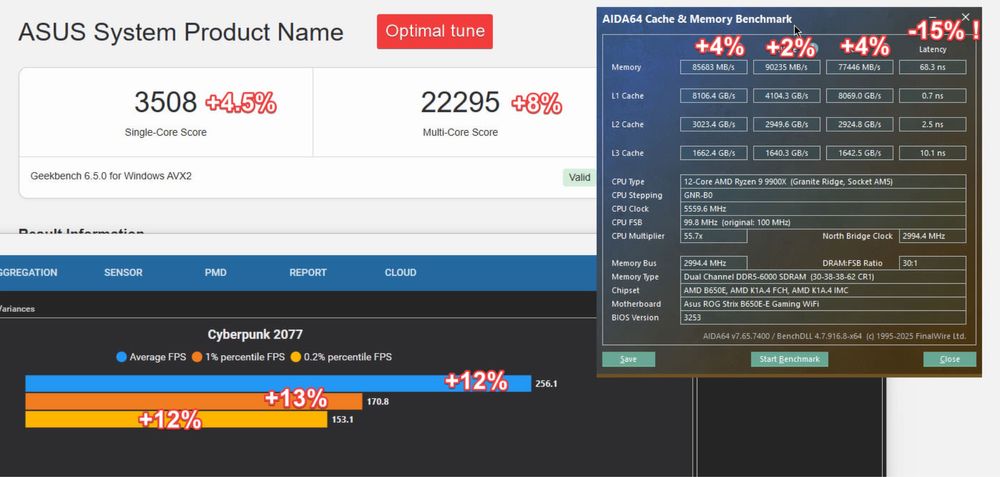1000x477 pixels.
Task: Click CPU Stepping value GNR-B0
Action: pos(823,195)
